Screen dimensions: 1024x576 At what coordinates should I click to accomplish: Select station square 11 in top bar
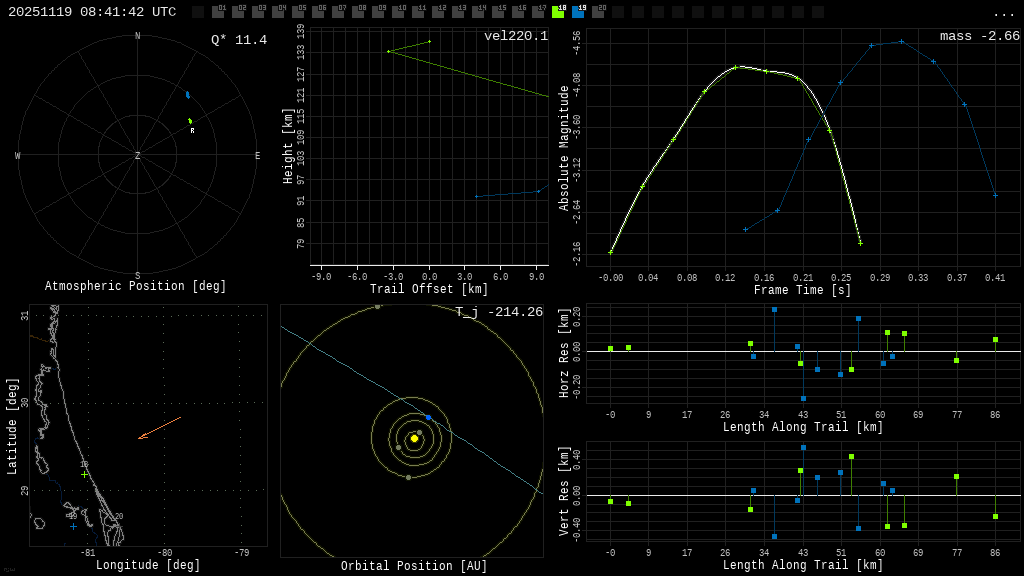pos(418,12)
